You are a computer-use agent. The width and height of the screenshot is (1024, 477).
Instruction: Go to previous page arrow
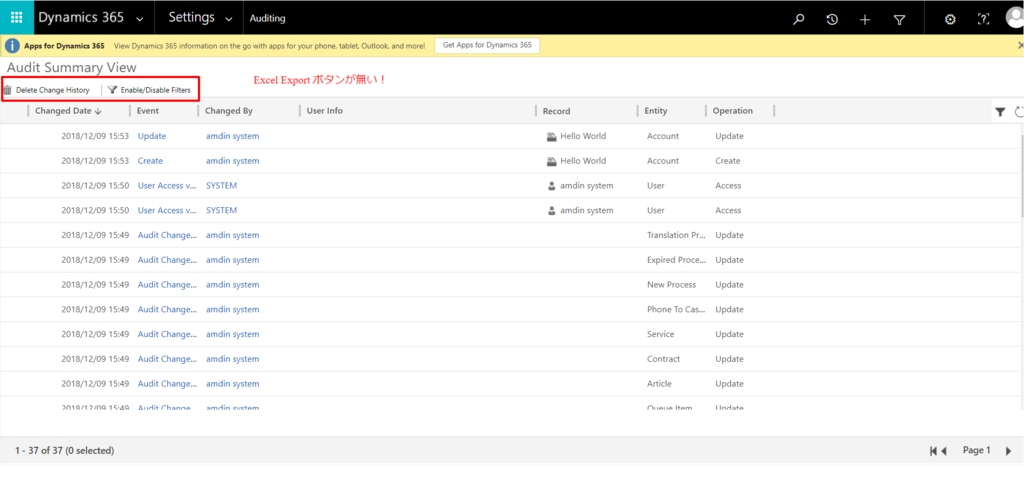point(944,451)
